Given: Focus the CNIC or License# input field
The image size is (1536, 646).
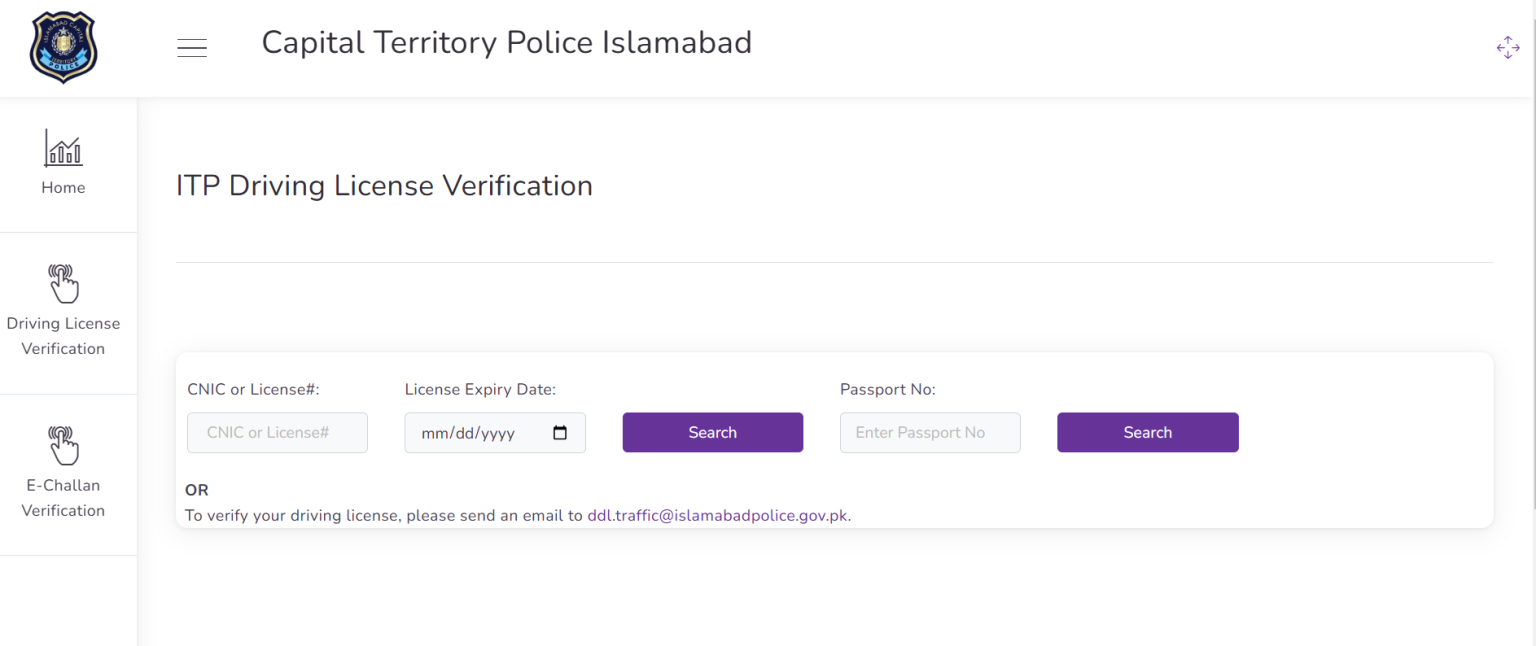Looking at the screenshot, I should coord(277,432).
